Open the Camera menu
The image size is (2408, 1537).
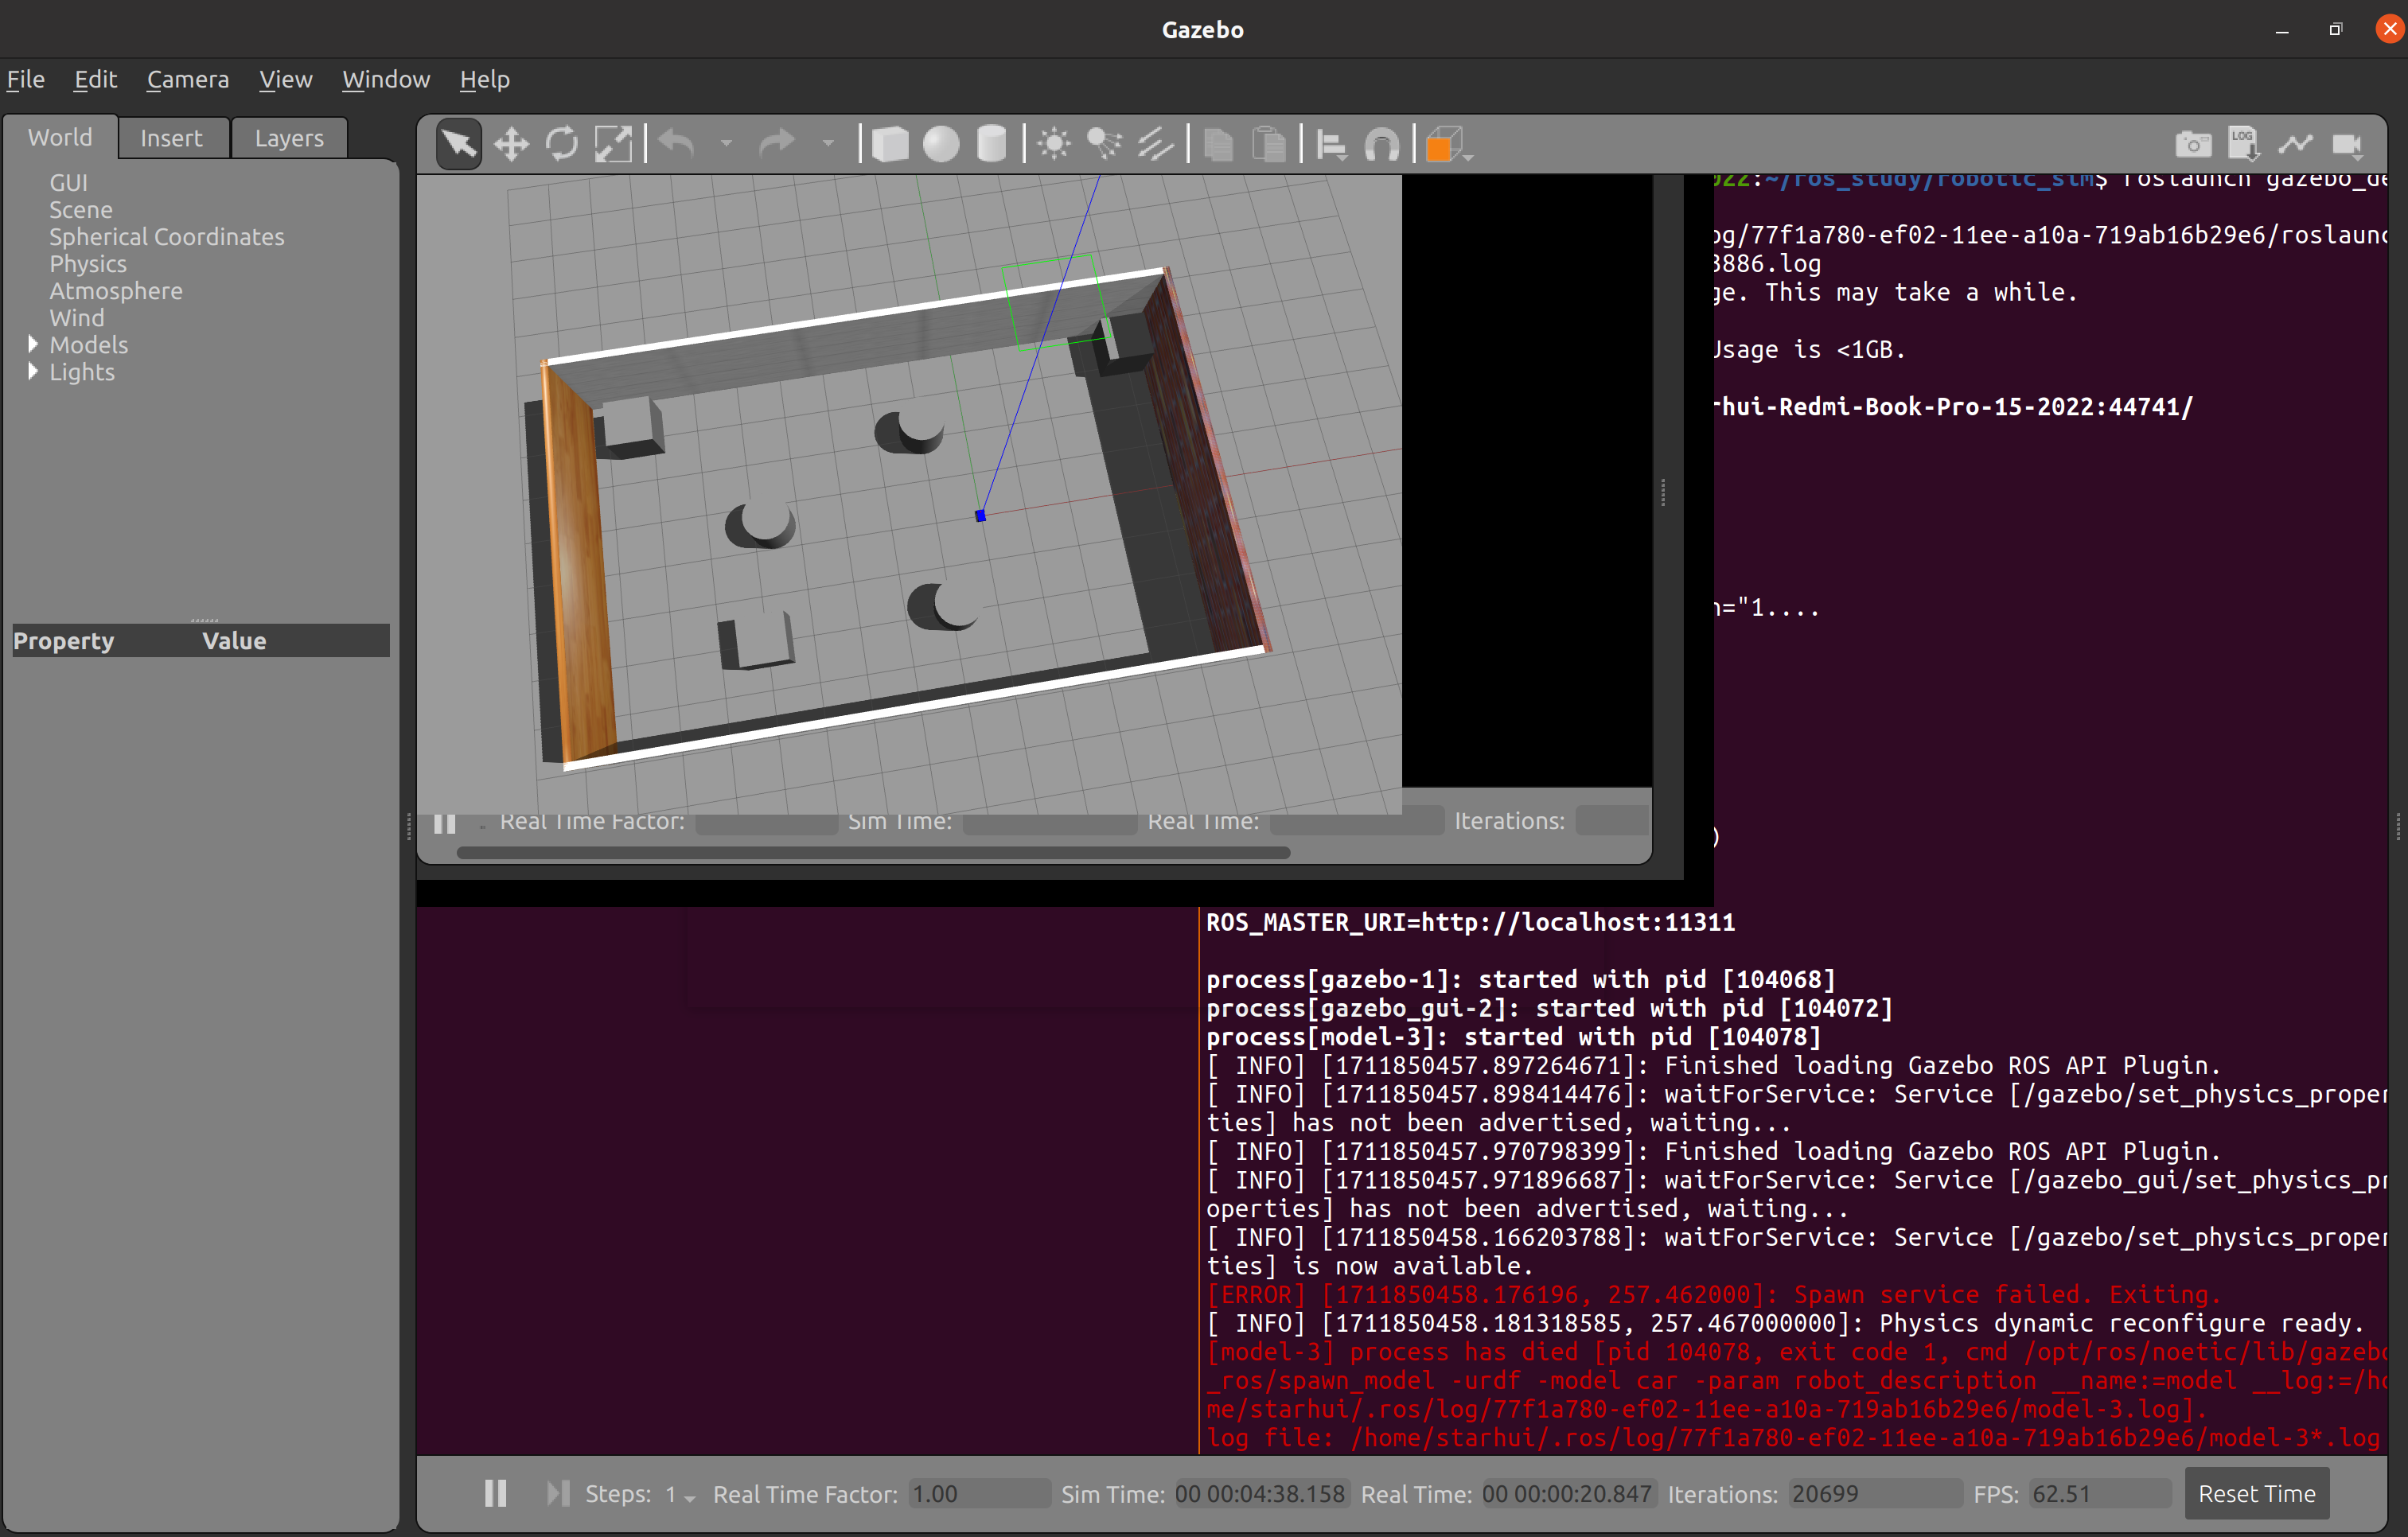[x=187, y=79]
